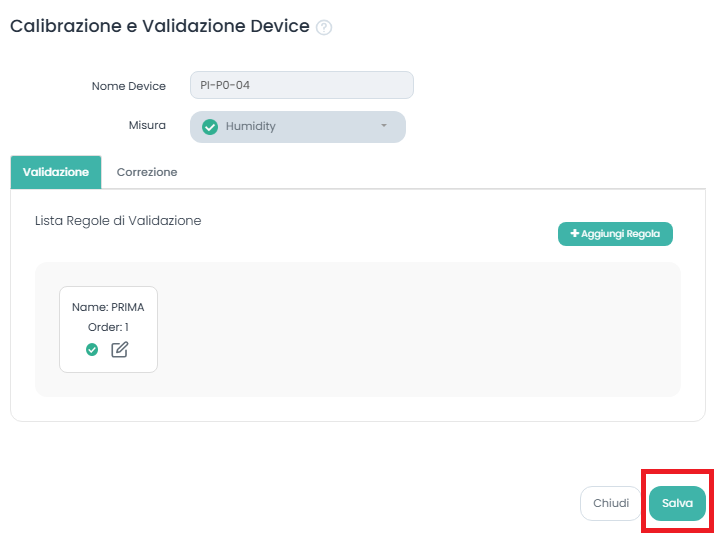The height and width of the screenshot is (541, 718).
Task: Click the green check icon on PRIMA rule
Action: 92,349
